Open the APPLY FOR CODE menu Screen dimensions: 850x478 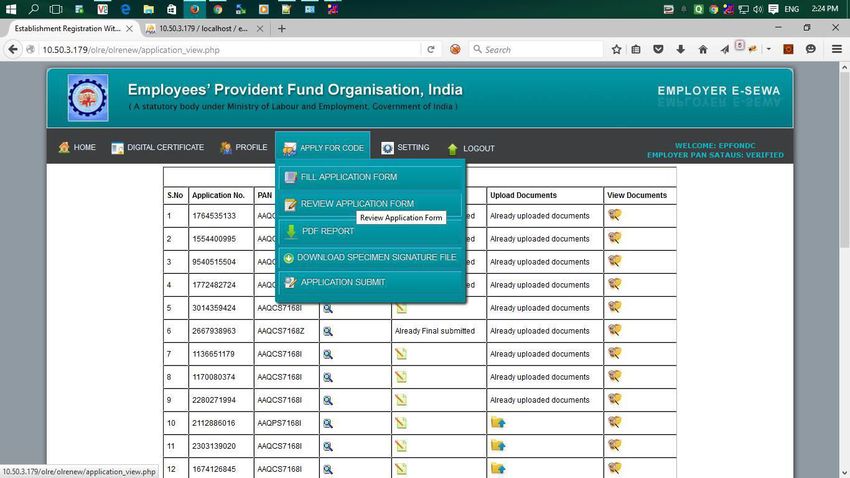pos(323,147)
